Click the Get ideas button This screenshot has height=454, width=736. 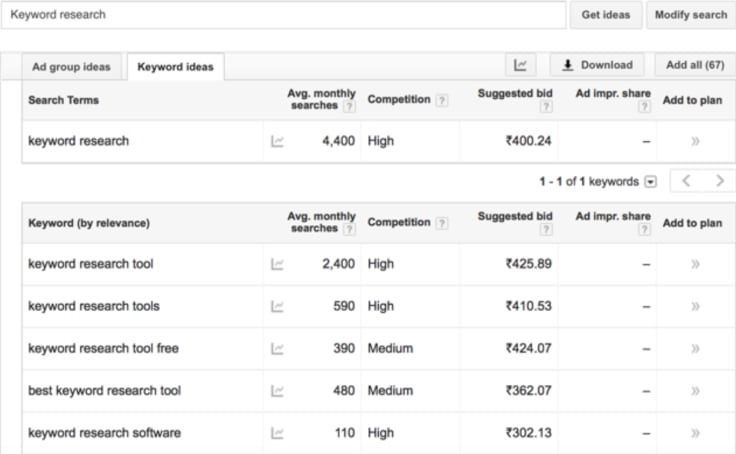pos(606,15)
